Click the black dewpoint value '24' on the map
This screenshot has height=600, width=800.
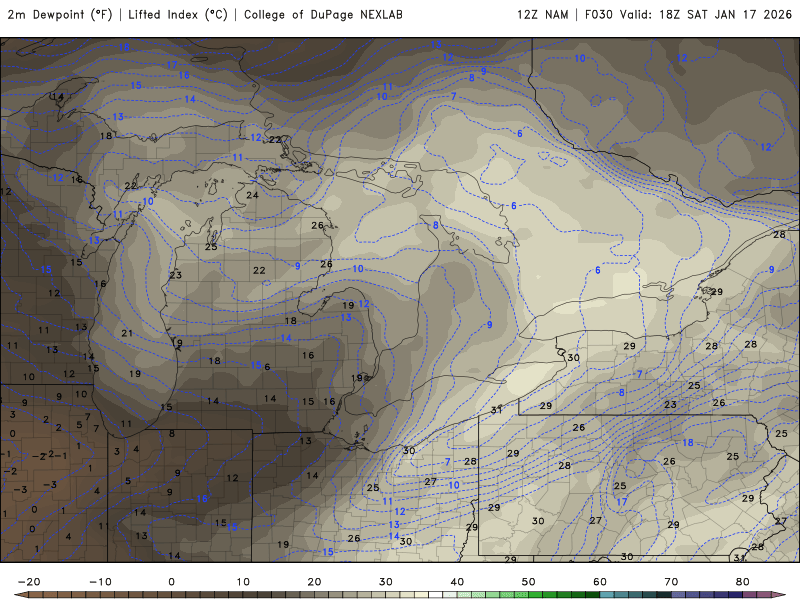252,195
